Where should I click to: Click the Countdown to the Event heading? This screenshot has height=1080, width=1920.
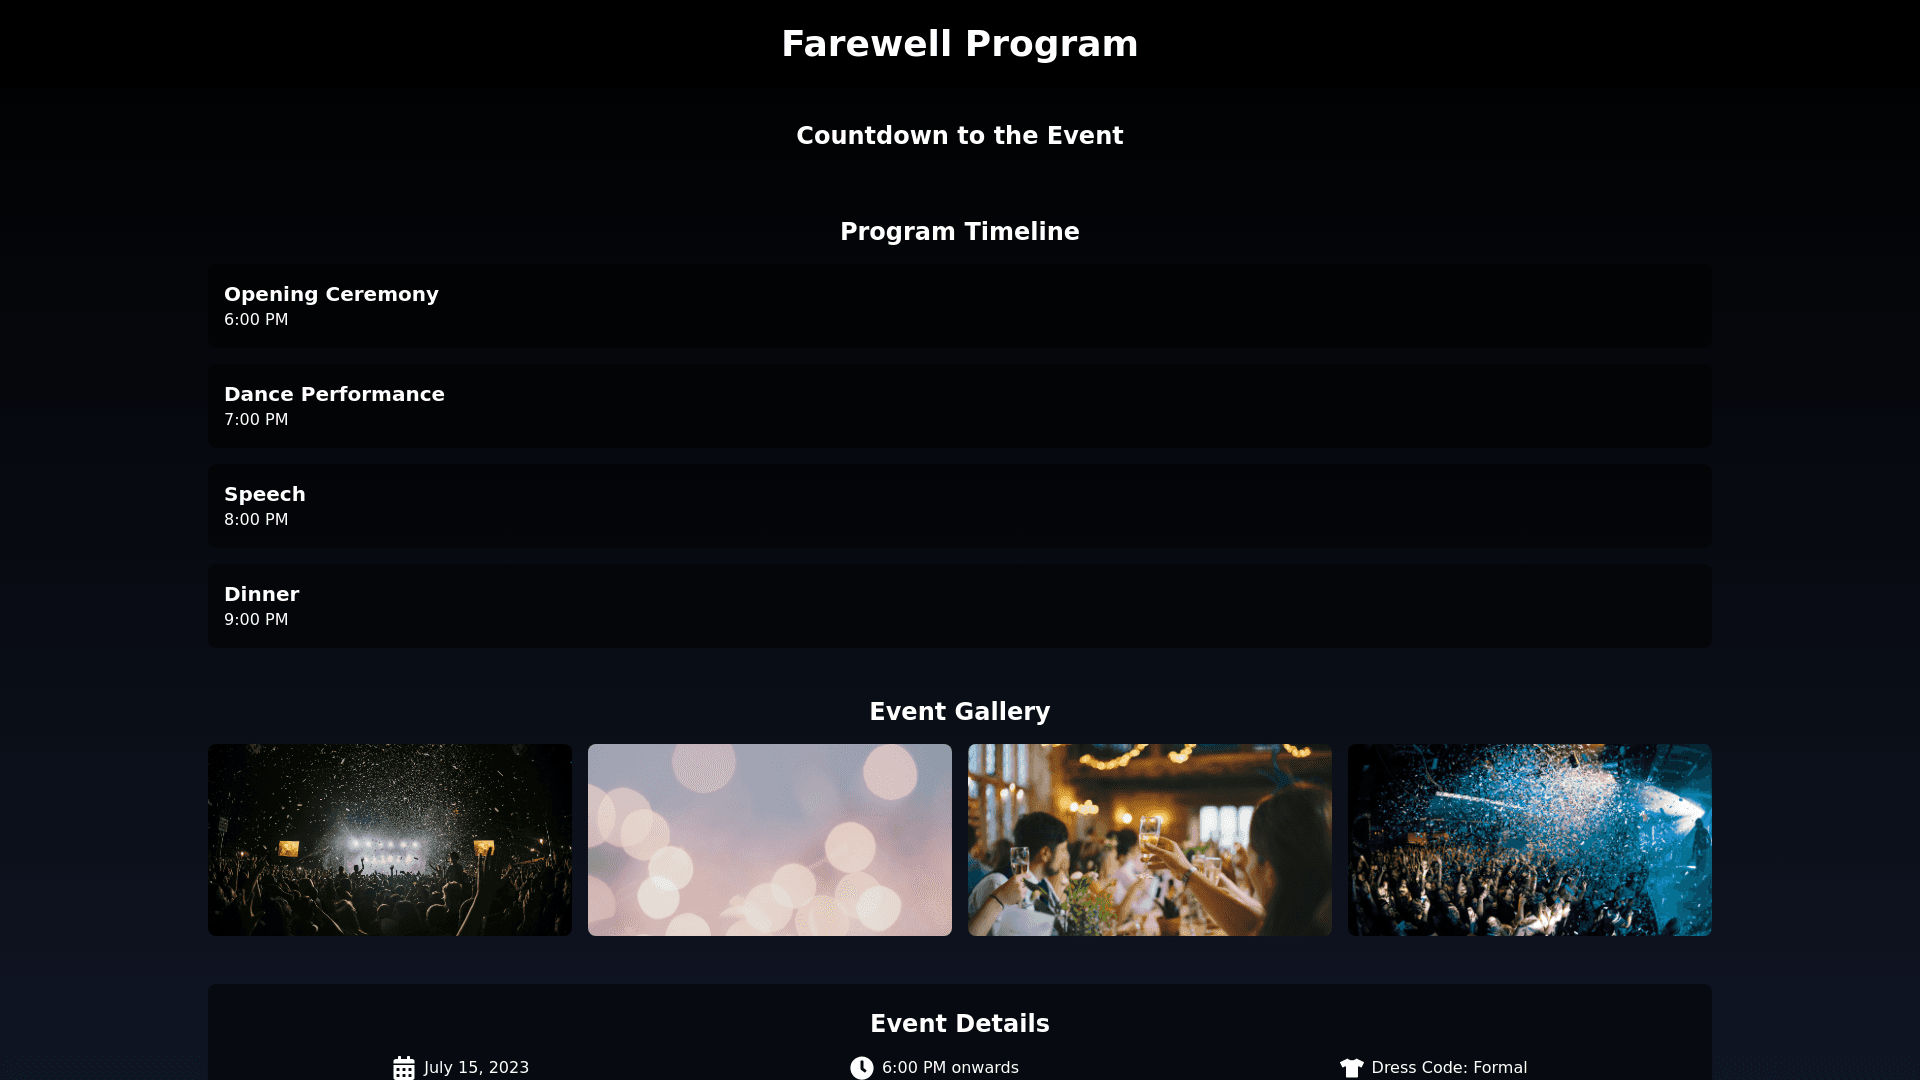point(960,136)
